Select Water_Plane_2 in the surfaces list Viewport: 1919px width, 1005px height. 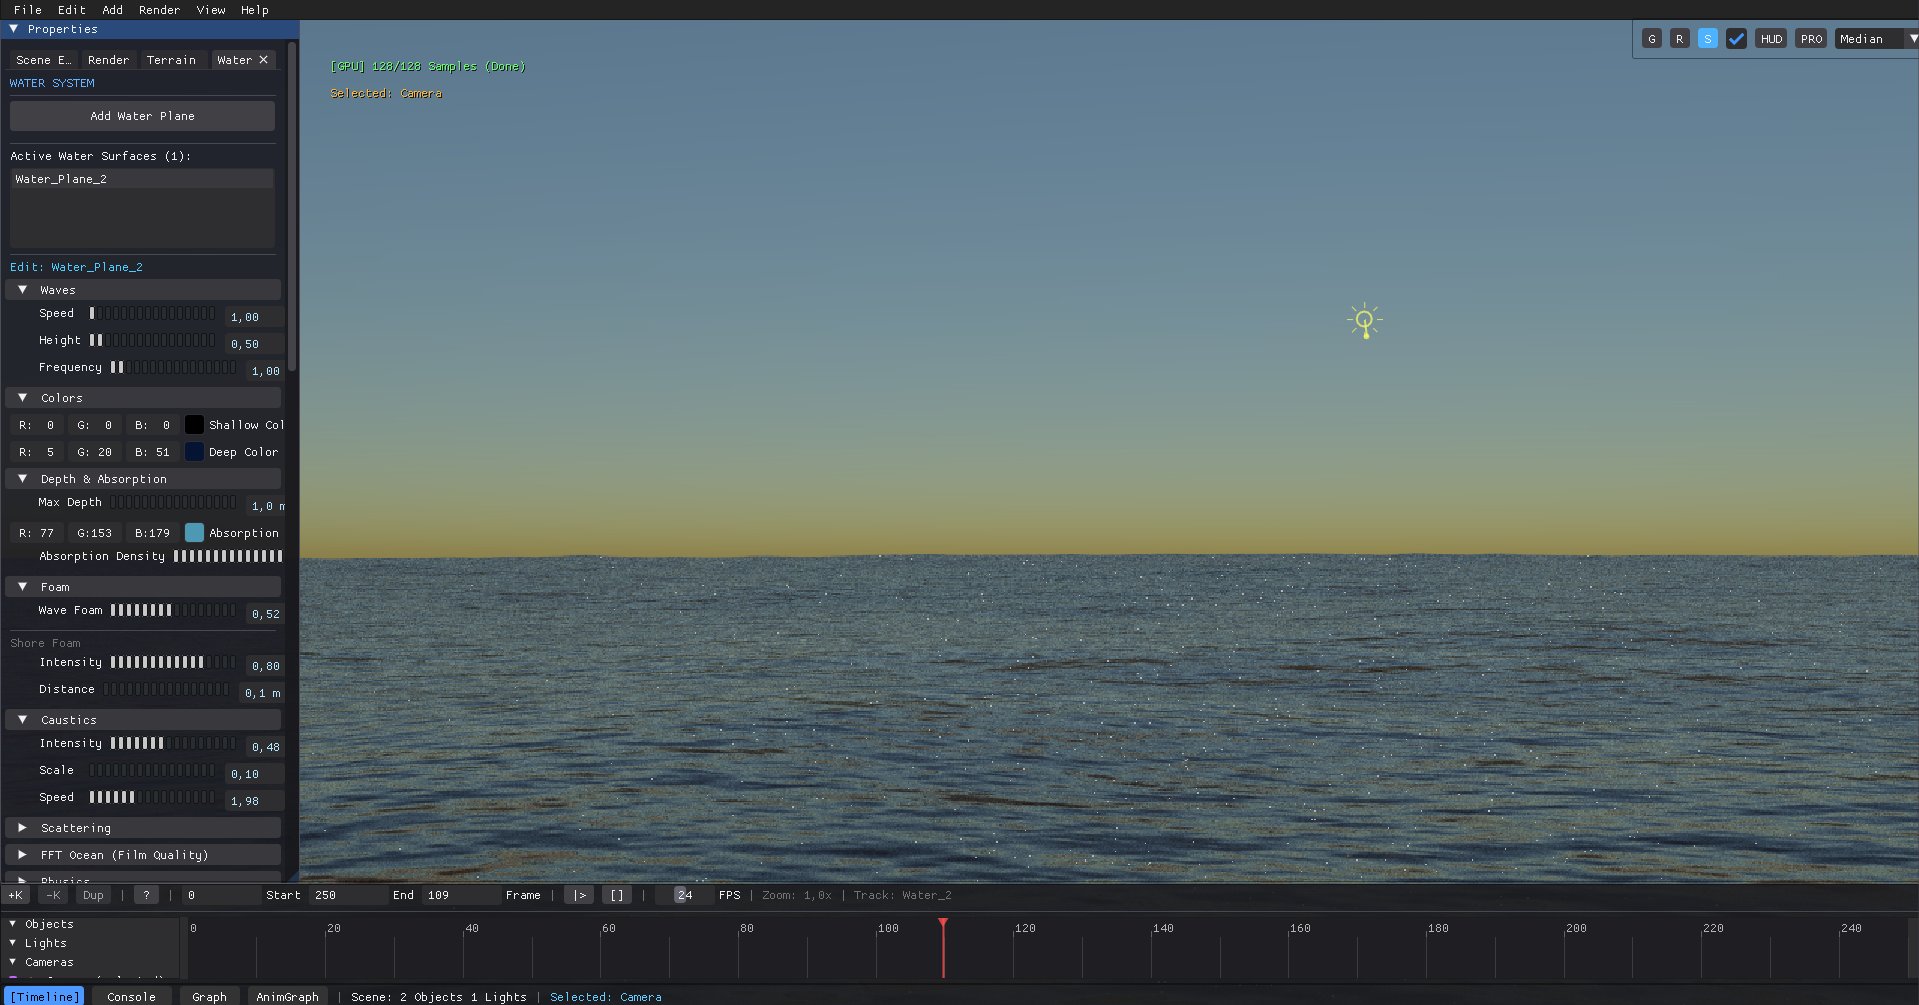point(61,178)
